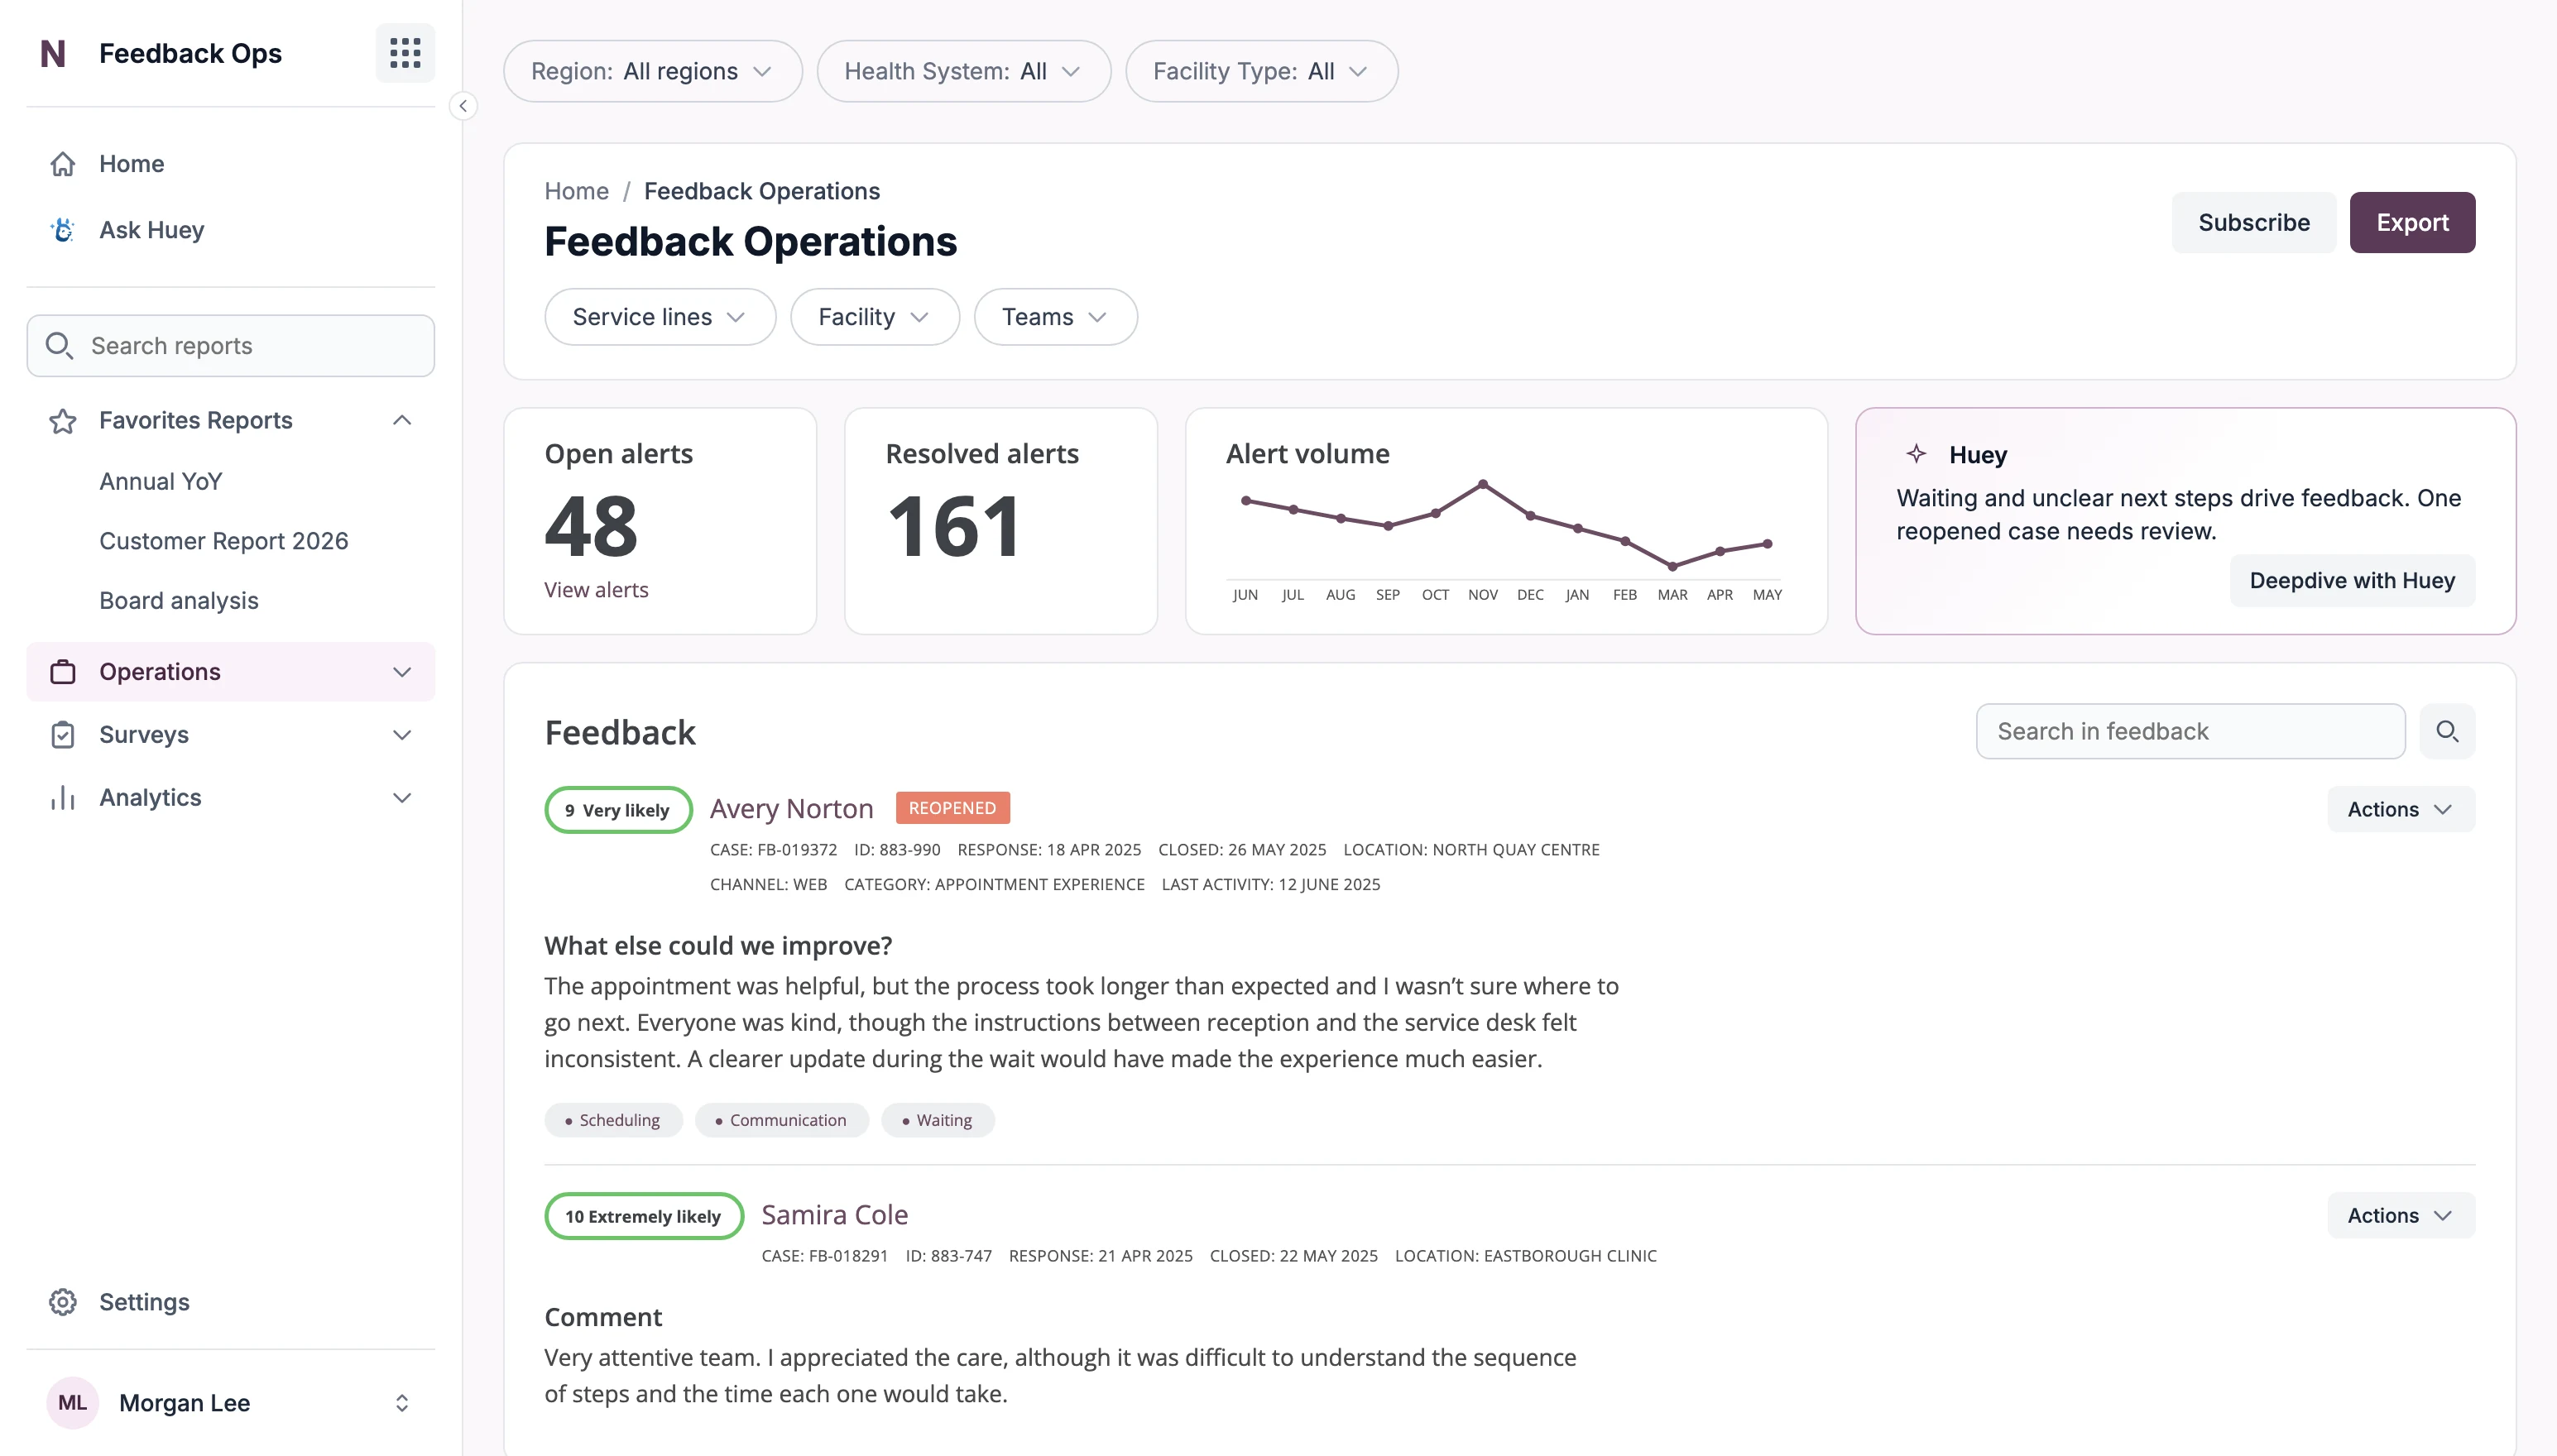Click the ML user avatar
This screenshot has width=2557, height=1456.
(x=72, y=1403)
